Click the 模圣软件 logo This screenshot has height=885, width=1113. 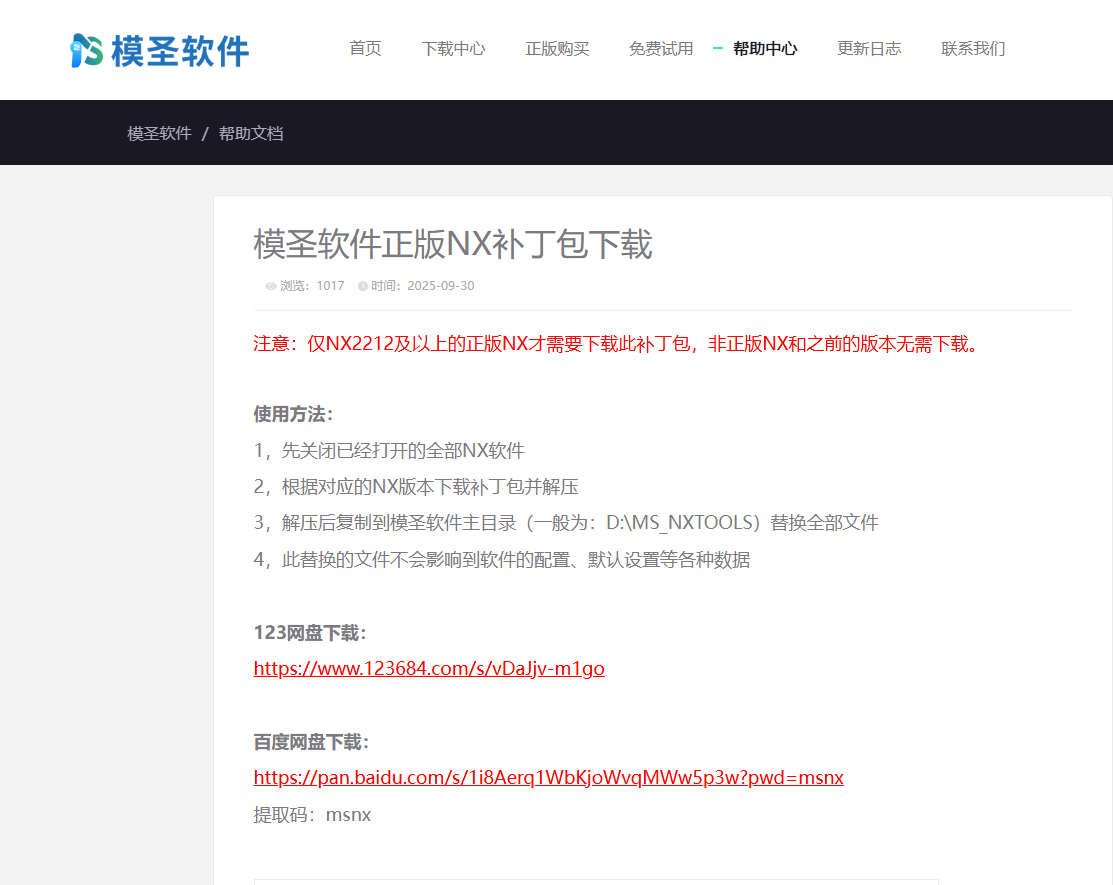coord(159,50)
